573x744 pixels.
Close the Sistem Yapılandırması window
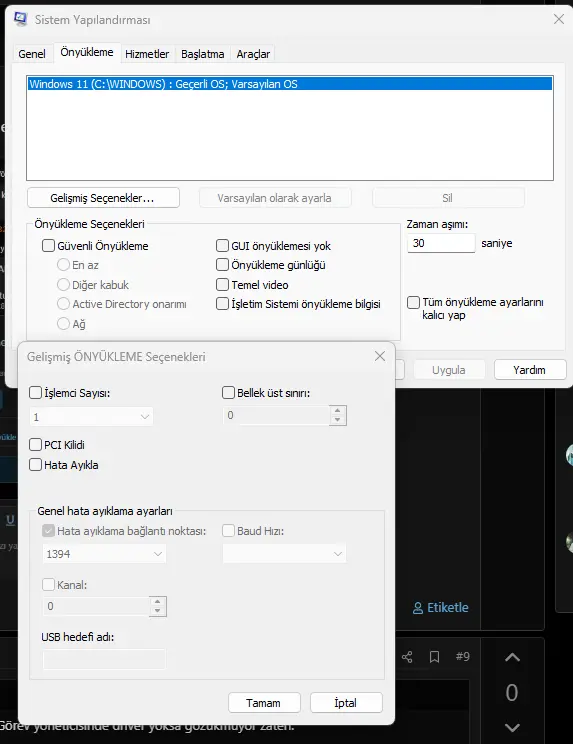click(x=559, y=19)
